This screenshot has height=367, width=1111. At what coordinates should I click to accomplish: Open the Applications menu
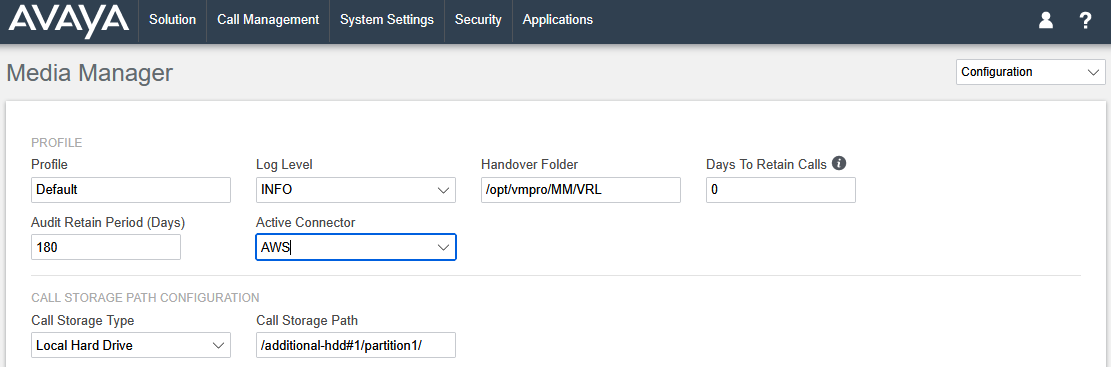(x=558, y=20)
